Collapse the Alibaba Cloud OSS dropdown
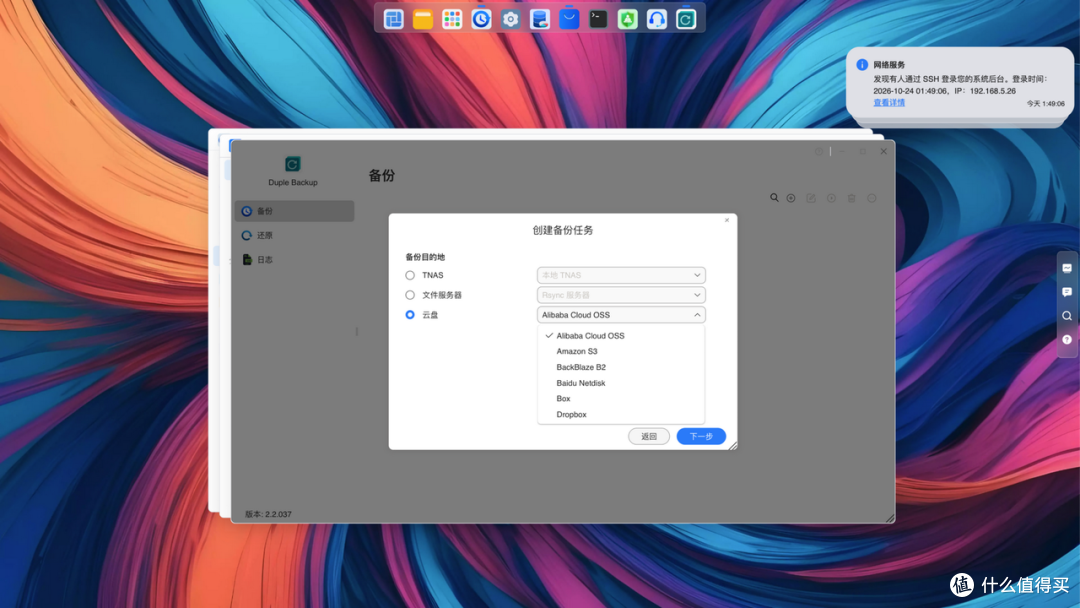The width and height of the screenshot is (1080, 608). [621, 315]
